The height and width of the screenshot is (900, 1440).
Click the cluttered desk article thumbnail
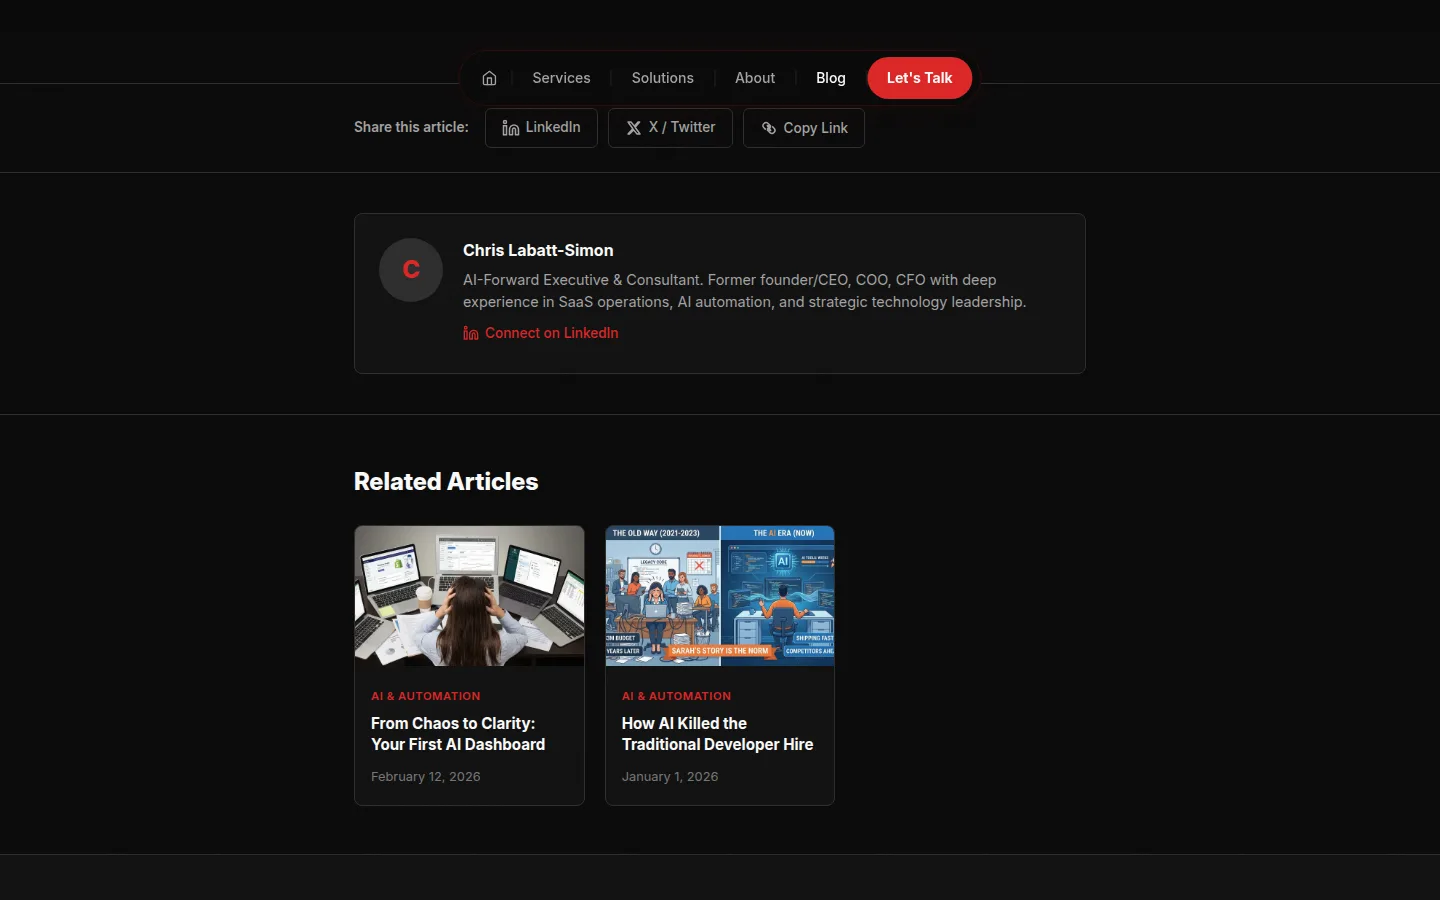point(469,595)
